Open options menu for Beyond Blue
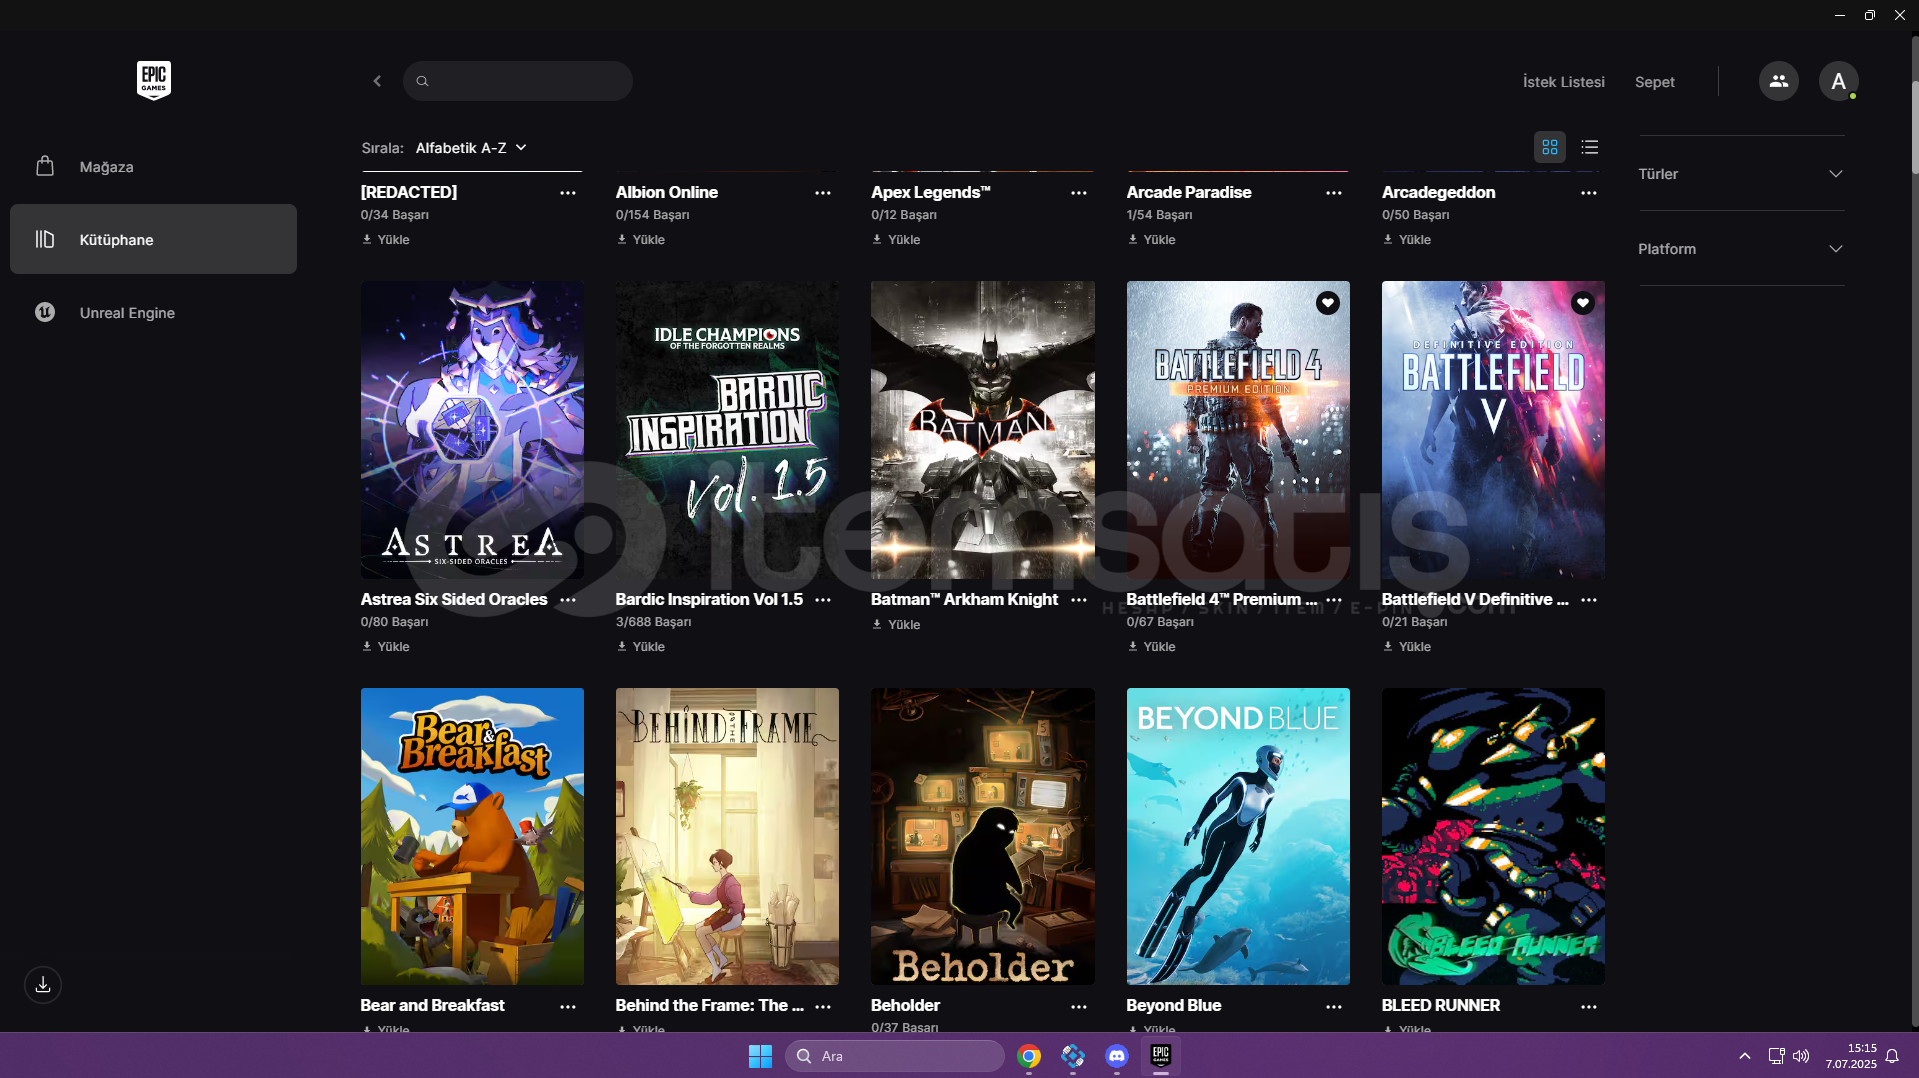The image size is (1919, 1078). [x=1333, y=1006]
